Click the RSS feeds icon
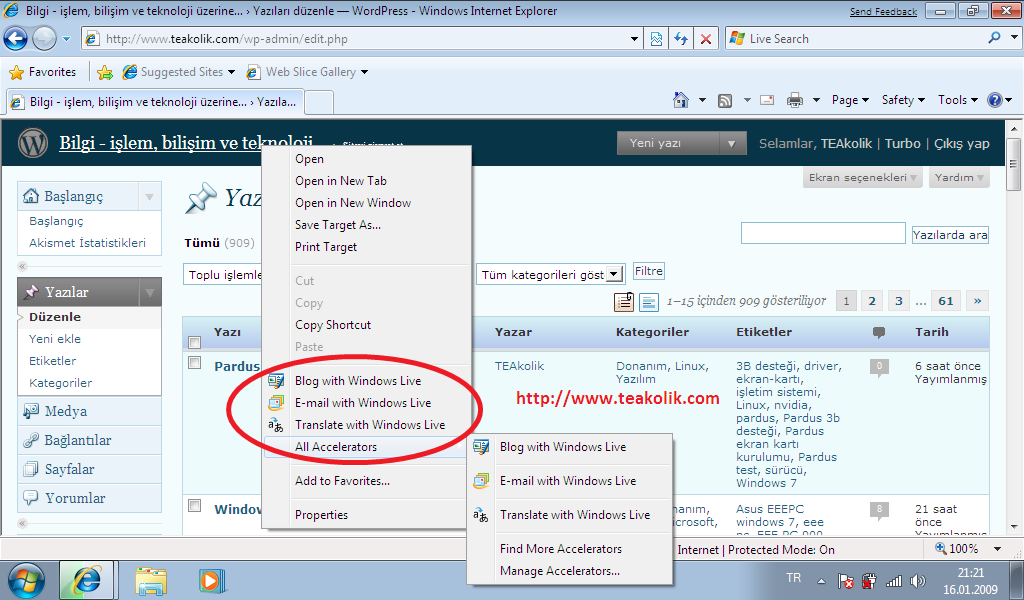Screen dimensions: 1024x600 click(x=725, y=101)
